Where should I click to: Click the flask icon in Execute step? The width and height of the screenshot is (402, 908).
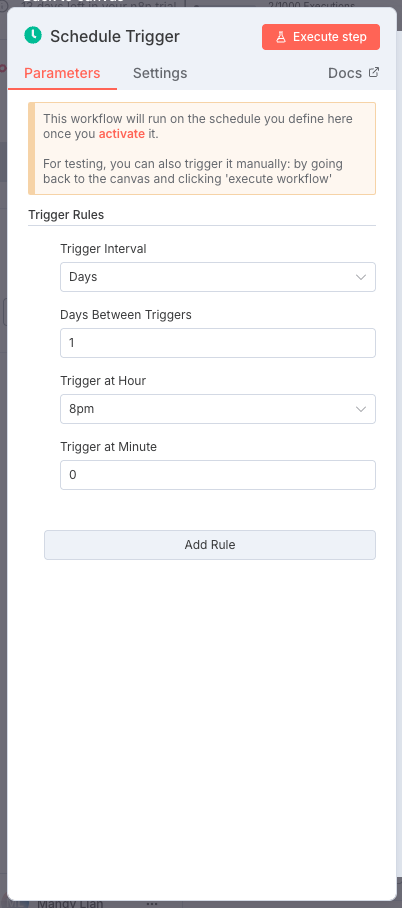tap(281, 37)
